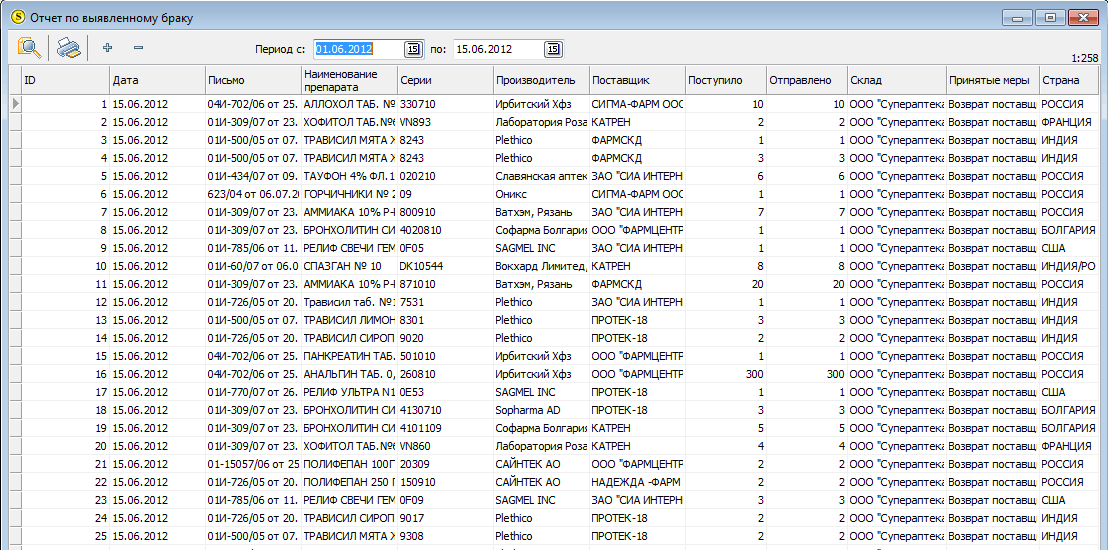Open the calendar for end date 15.06.2012
This screenshot has width=1108, height=550.
pos(553,49)
